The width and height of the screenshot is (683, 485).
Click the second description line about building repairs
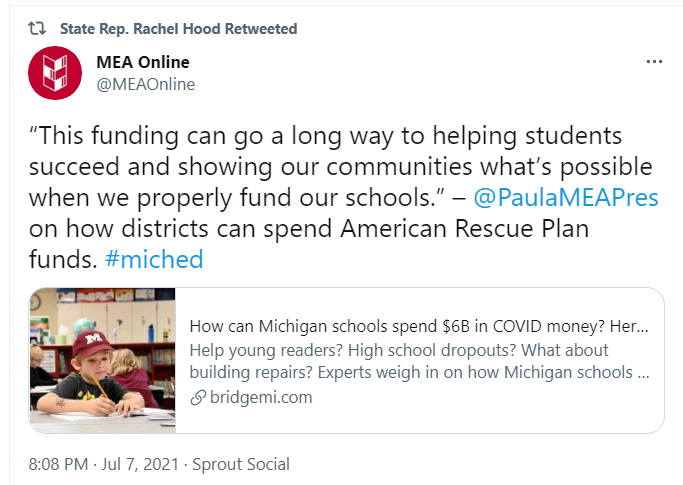pos(419,373)
